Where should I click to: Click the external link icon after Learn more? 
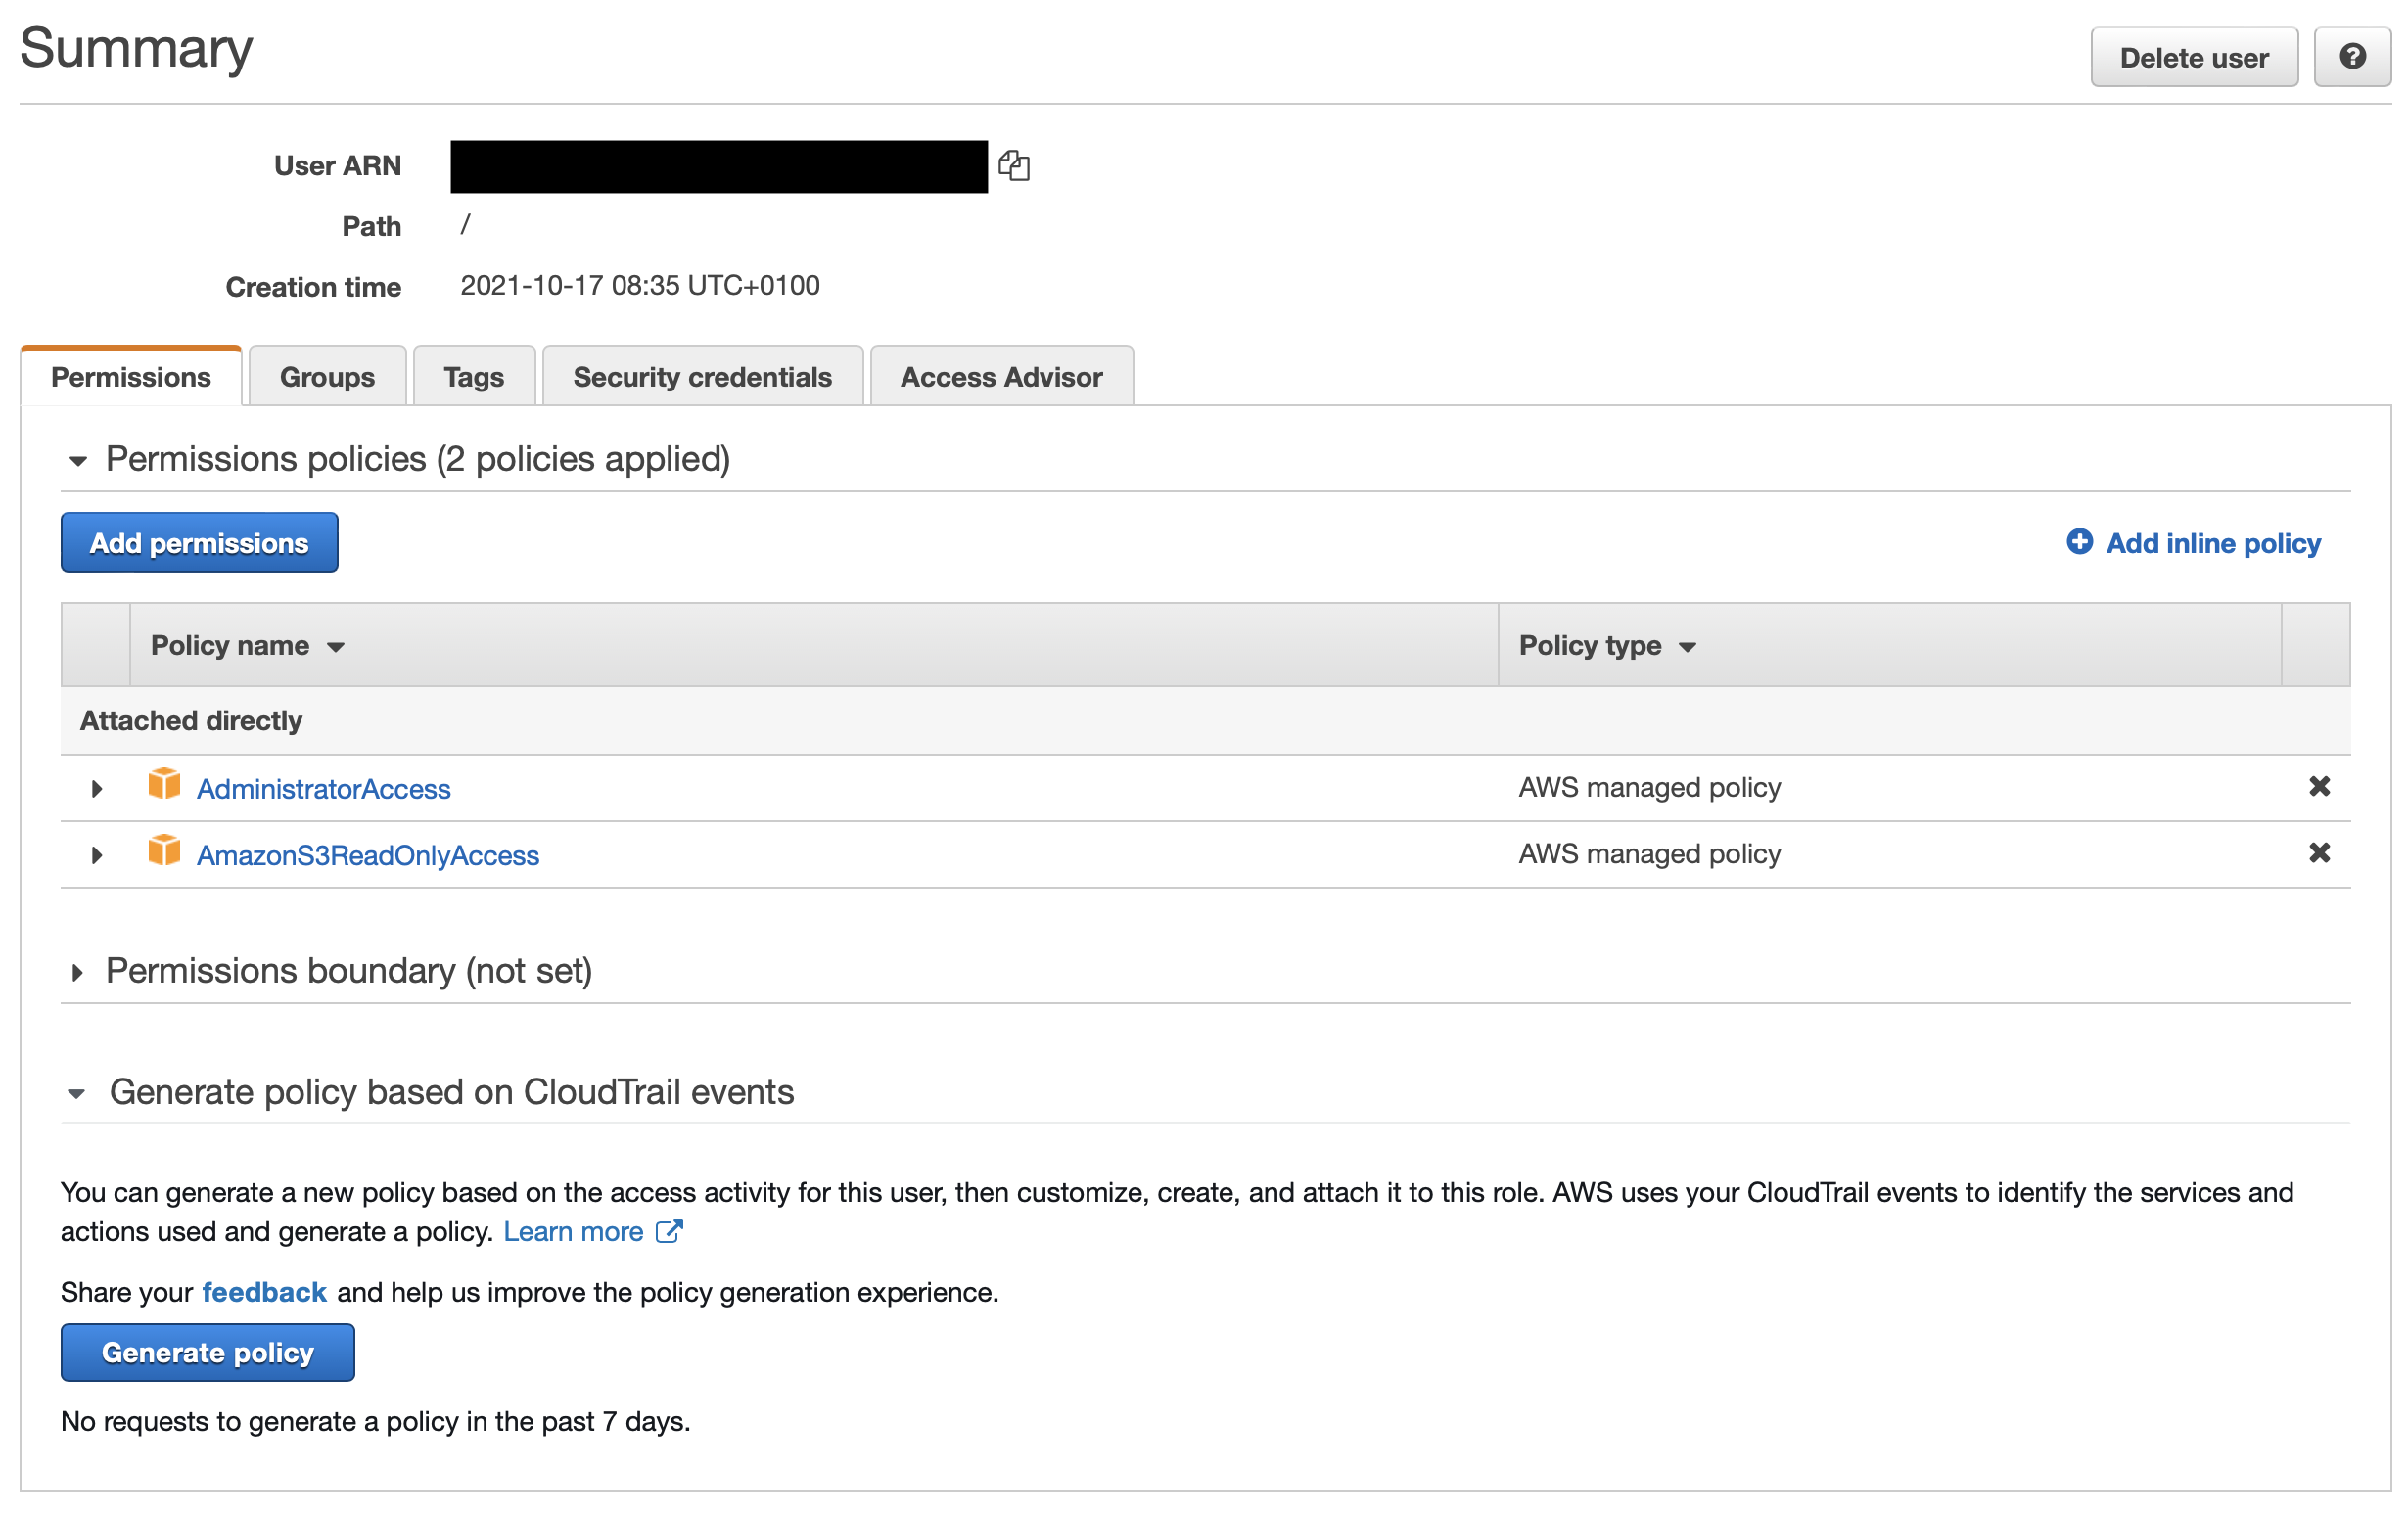[669, 1231]
